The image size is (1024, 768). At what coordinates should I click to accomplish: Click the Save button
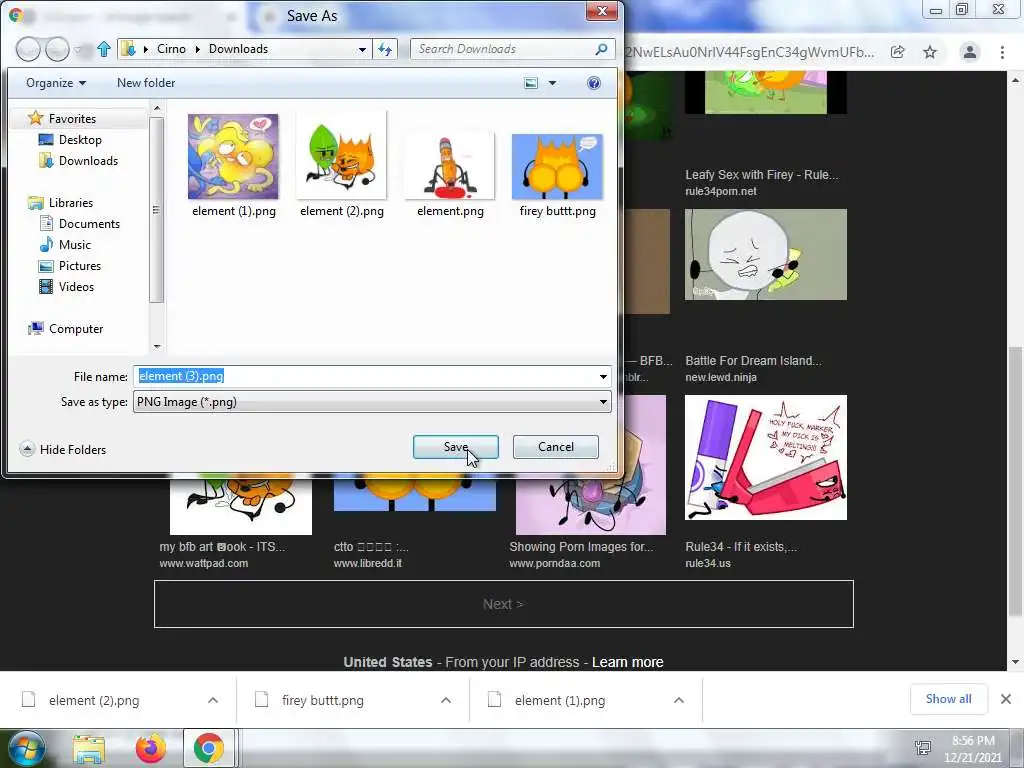click(455, 447)
